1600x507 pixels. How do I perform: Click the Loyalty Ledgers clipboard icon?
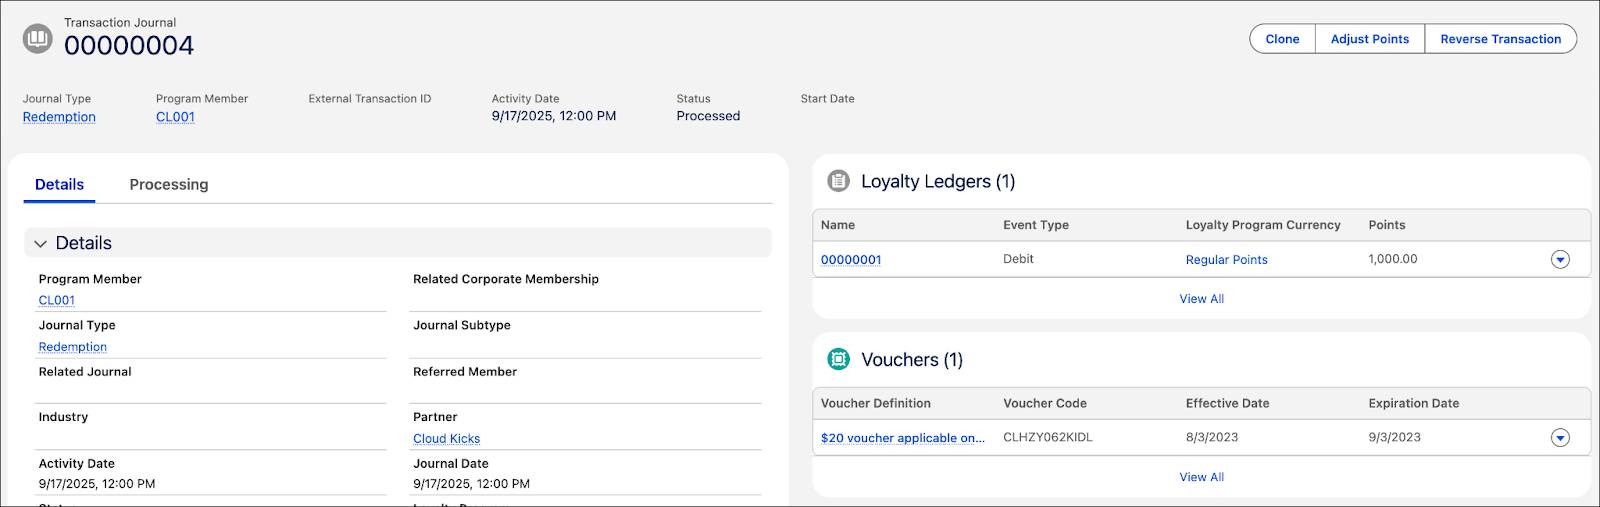pos(838,181)
